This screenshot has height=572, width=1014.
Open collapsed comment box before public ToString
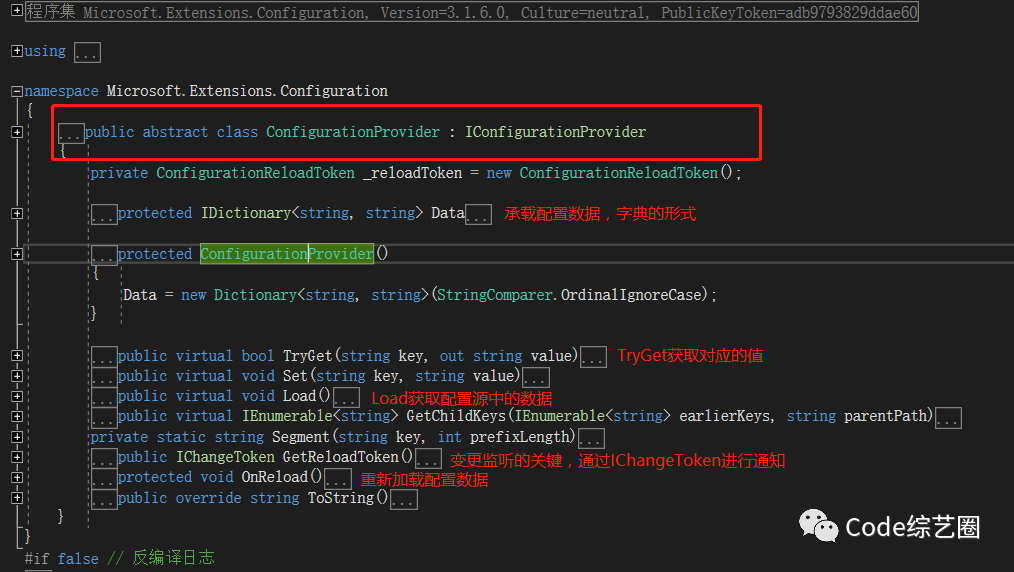coord(104,500)
